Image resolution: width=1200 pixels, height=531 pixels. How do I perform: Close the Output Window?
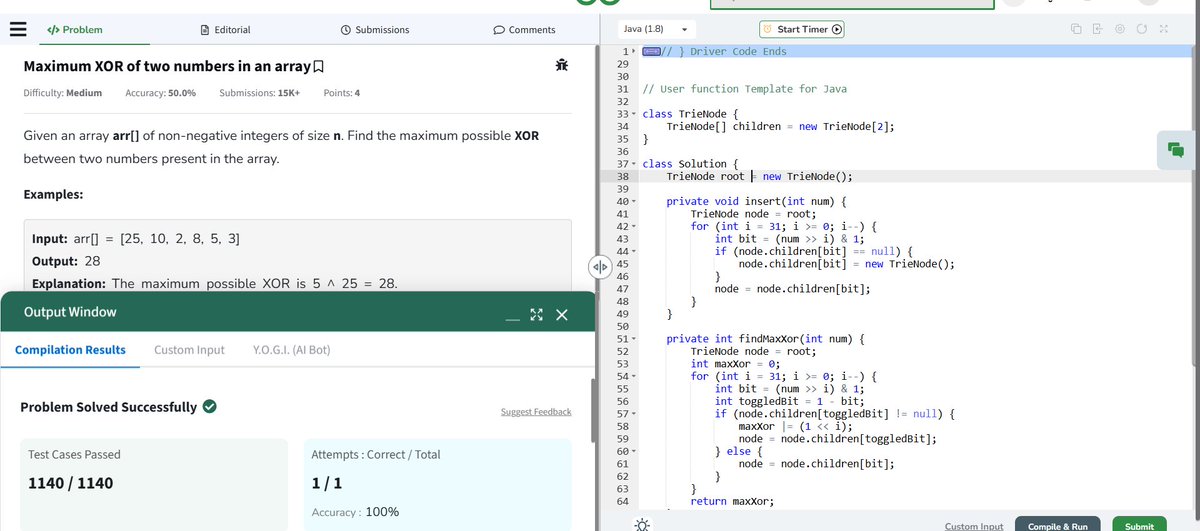560,315
